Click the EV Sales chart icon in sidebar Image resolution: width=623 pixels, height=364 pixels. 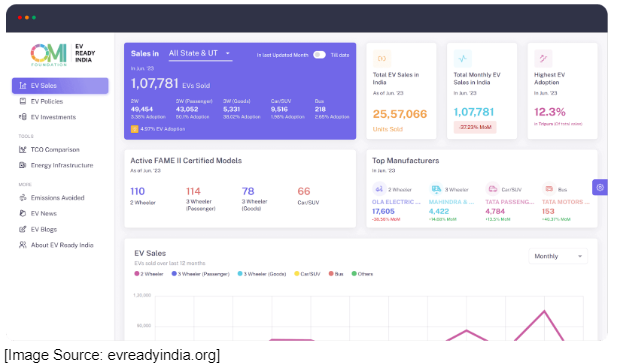click(x=23, y=85)
